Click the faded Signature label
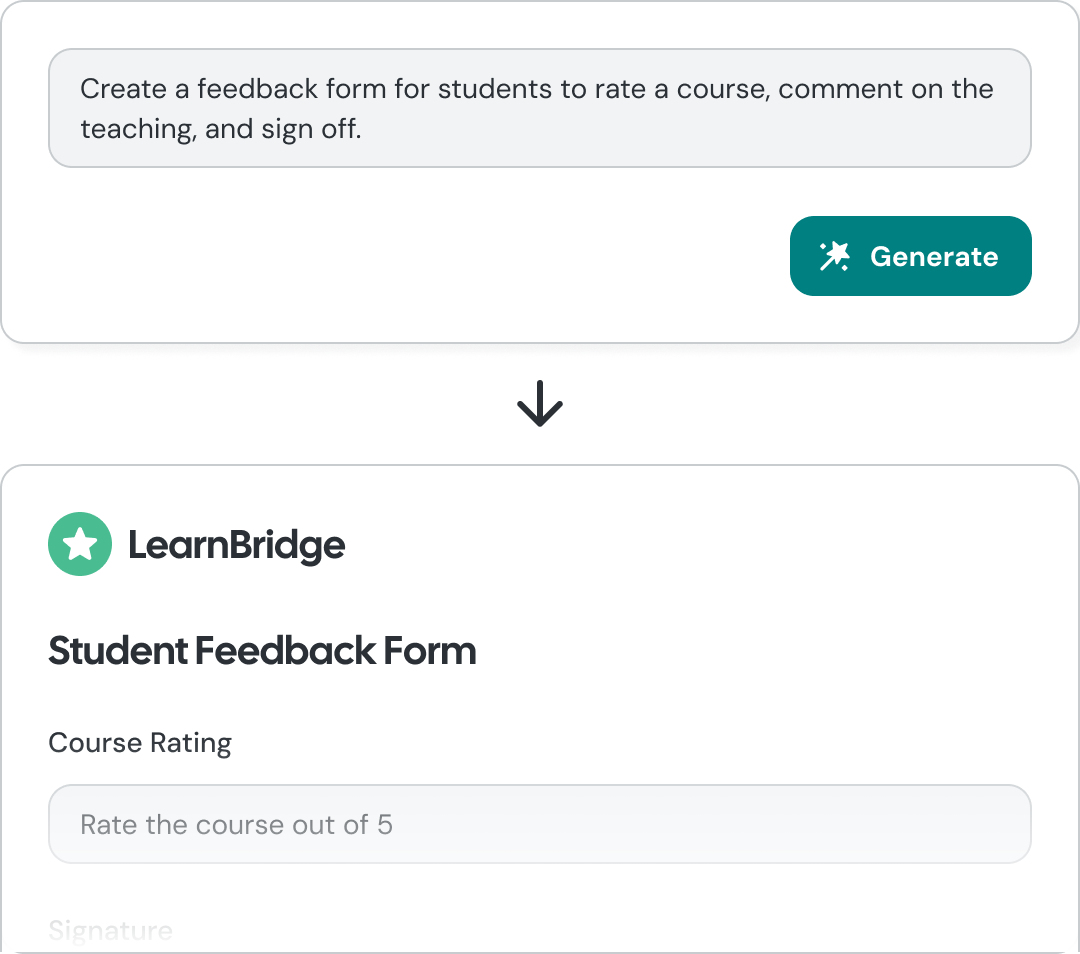Viewport: 1080px width, 954px height. [110, 931]
